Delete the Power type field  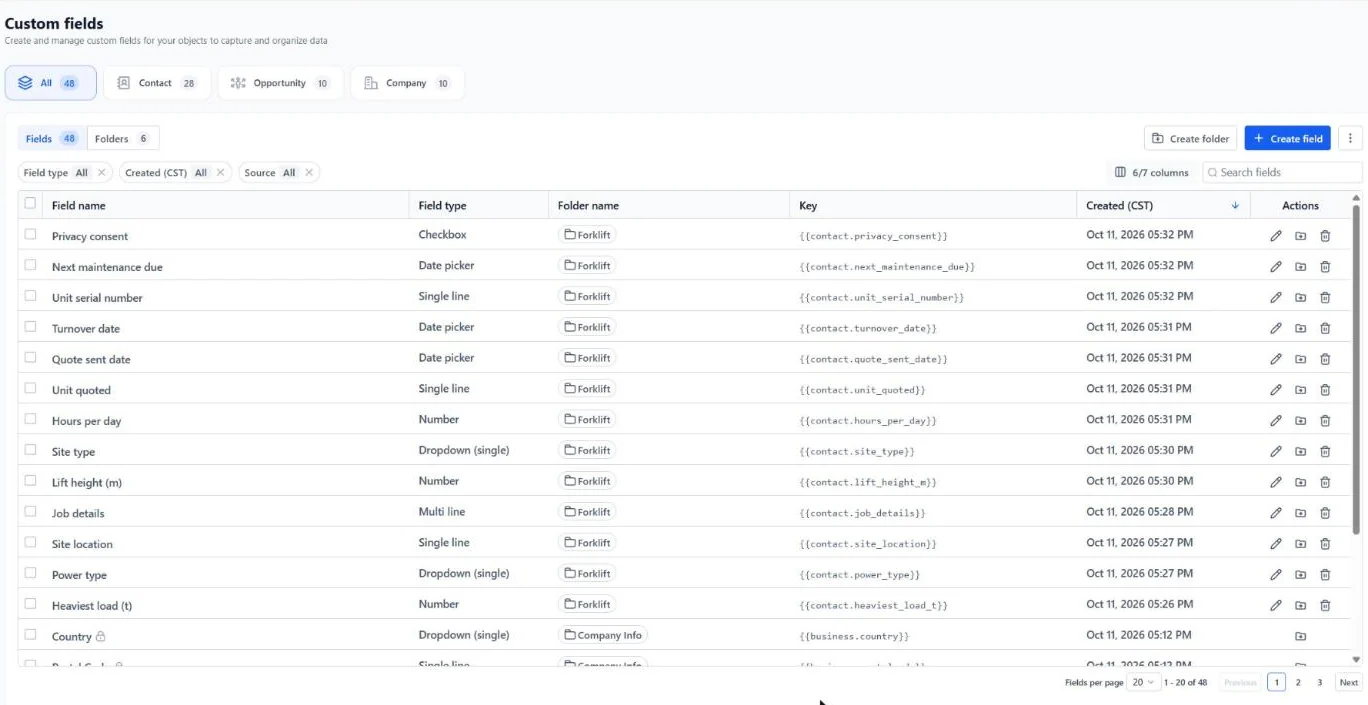[x=1325, y=575]
